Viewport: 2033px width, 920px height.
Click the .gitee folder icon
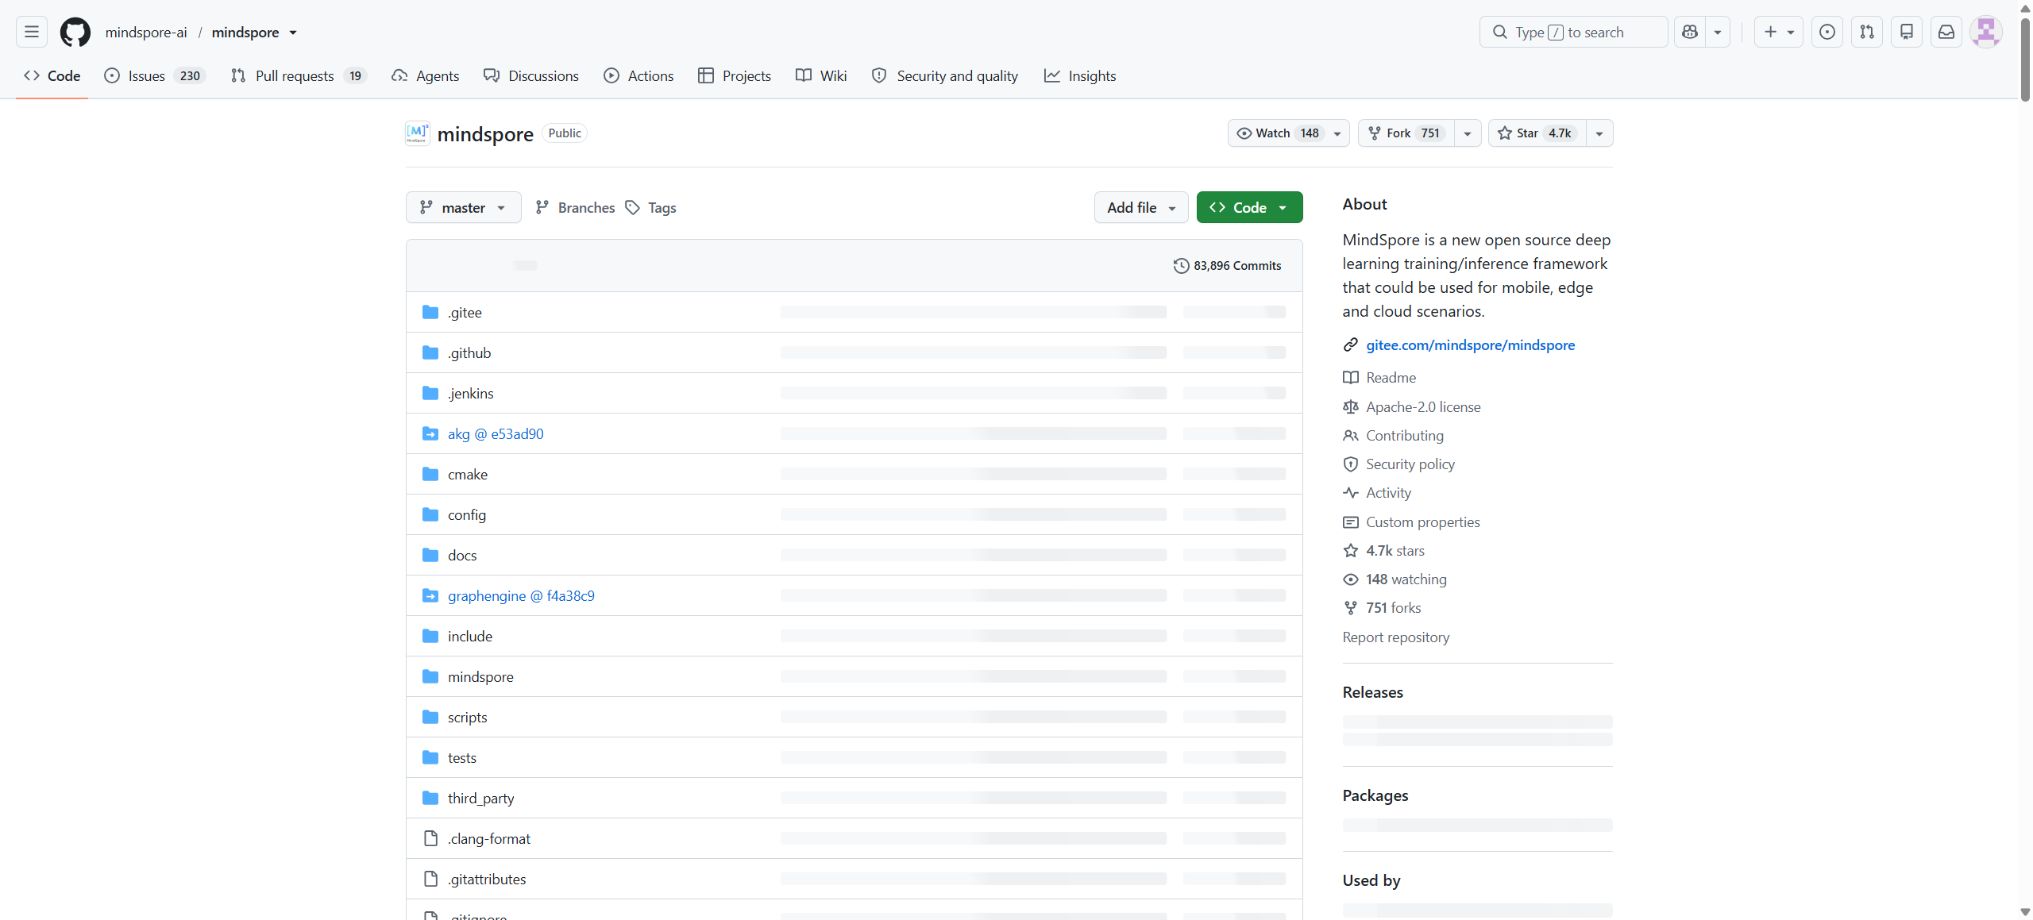(431, 312)
